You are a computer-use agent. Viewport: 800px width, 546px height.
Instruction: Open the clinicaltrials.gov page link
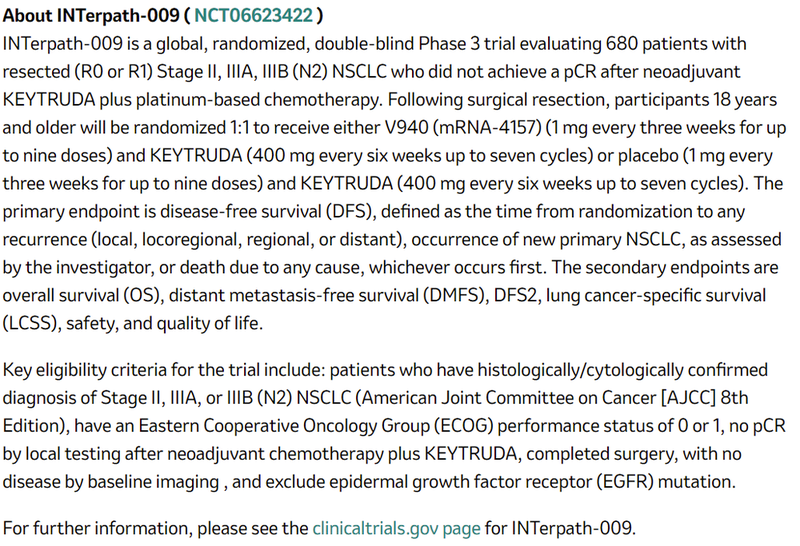[396, 527]
